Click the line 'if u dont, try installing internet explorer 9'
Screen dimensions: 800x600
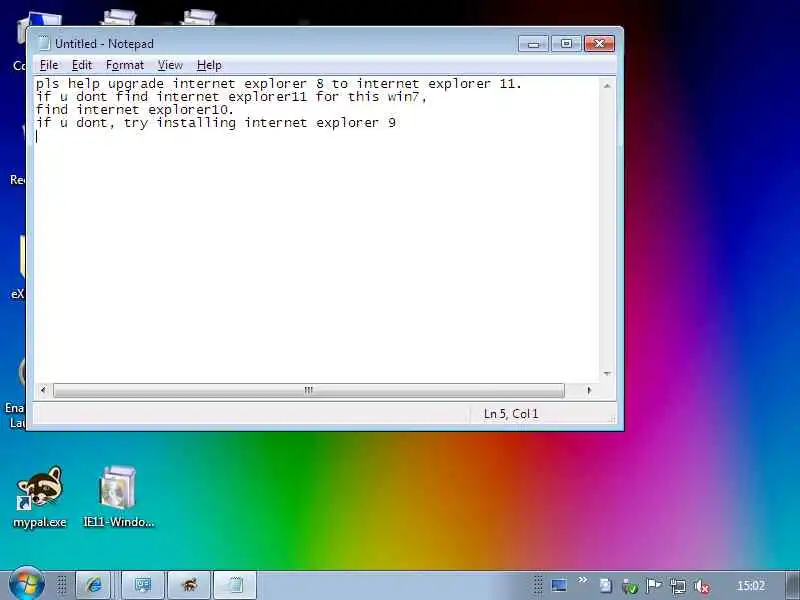216,123
